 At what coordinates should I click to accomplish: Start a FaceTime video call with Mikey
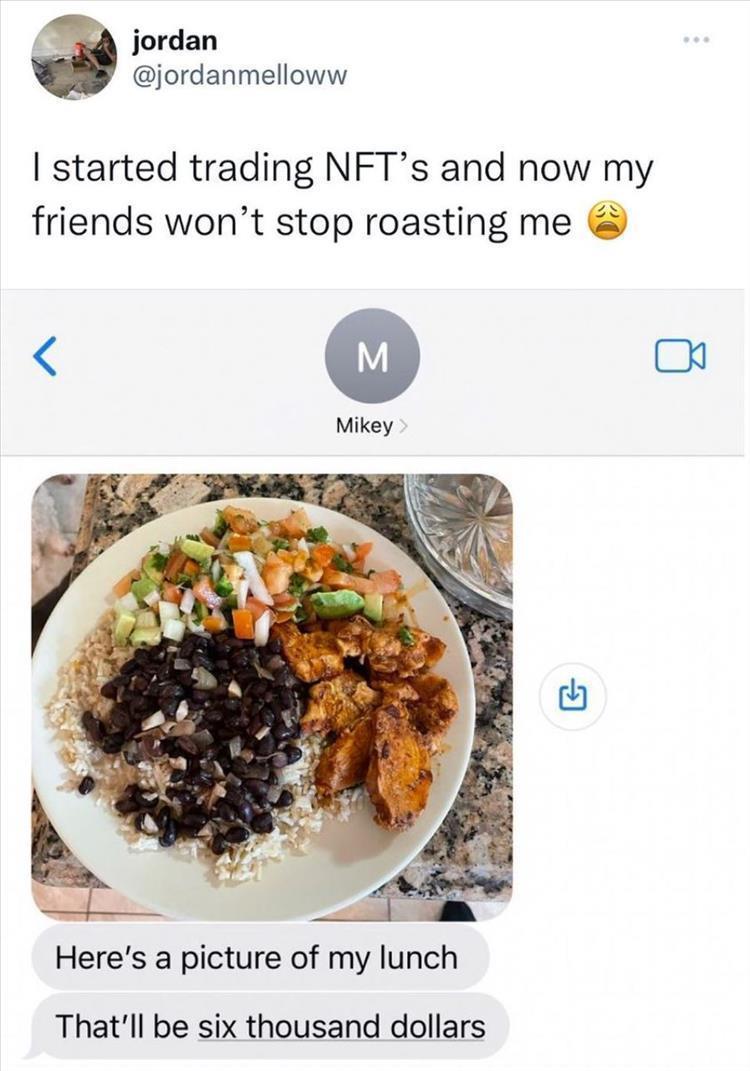pos(680,357)
